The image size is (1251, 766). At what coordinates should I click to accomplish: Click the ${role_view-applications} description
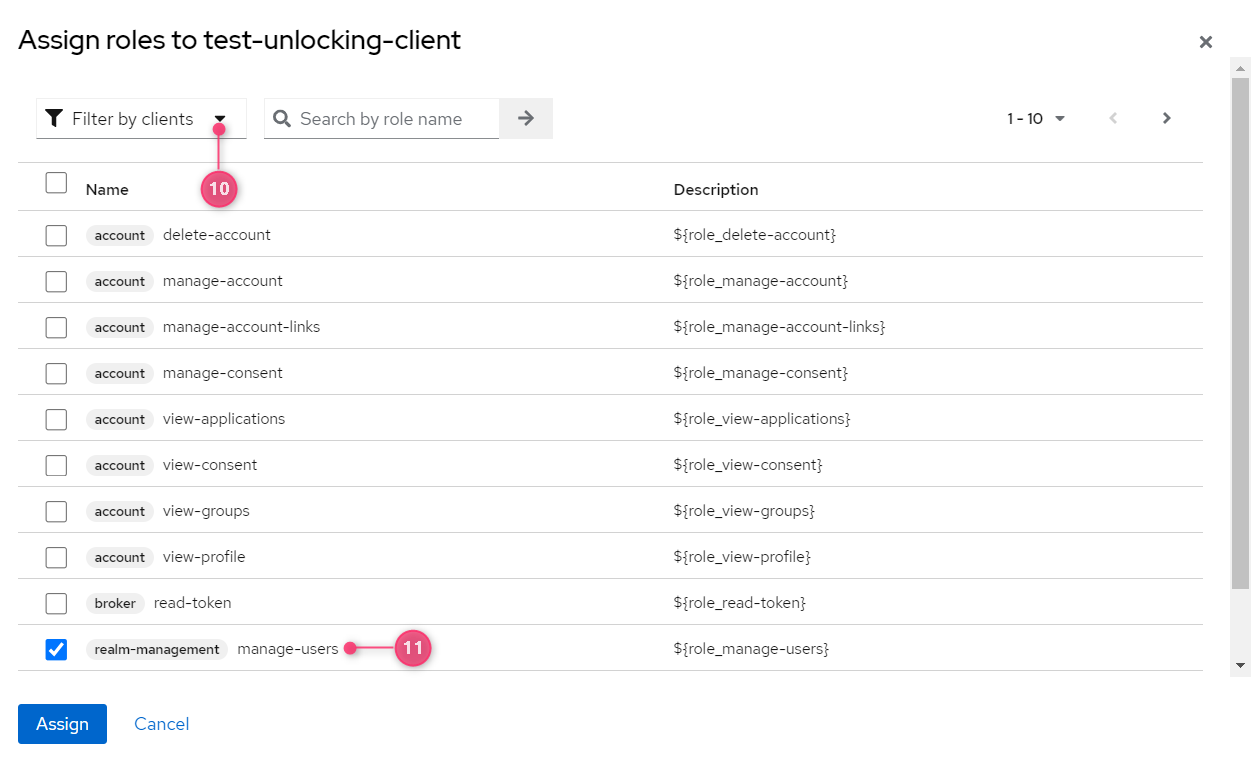point(763,419)
